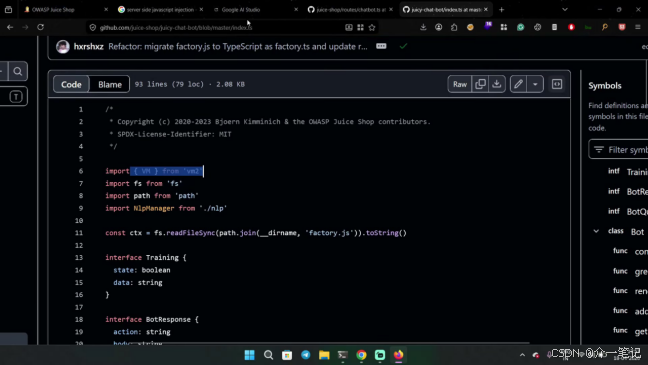Jump to the Training interface symbol
Image resolution: width=648 pixels, height=365 pixels.
(628, 172)
